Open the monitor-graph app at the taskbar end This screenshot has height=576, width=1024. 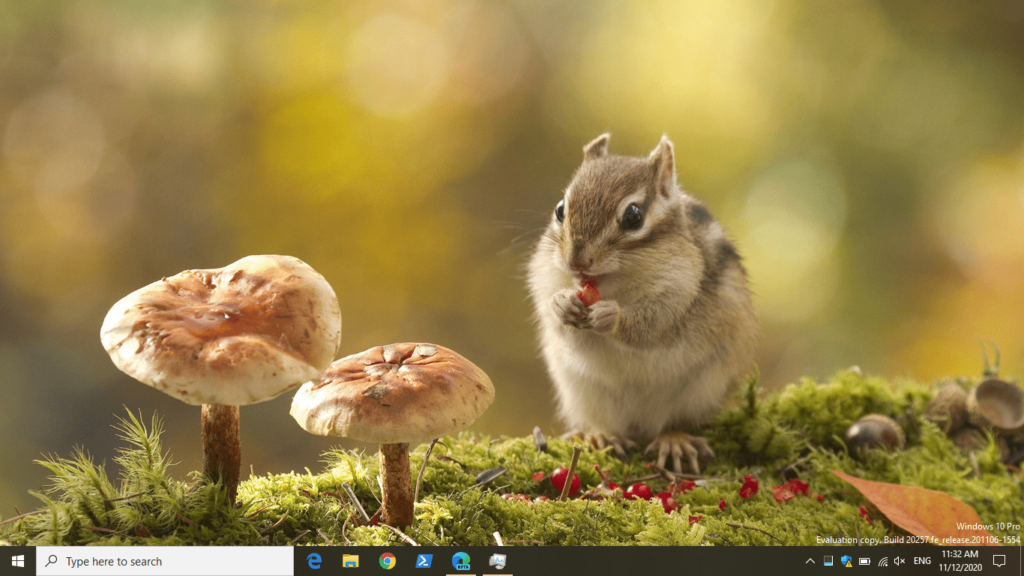coord(497,561)
